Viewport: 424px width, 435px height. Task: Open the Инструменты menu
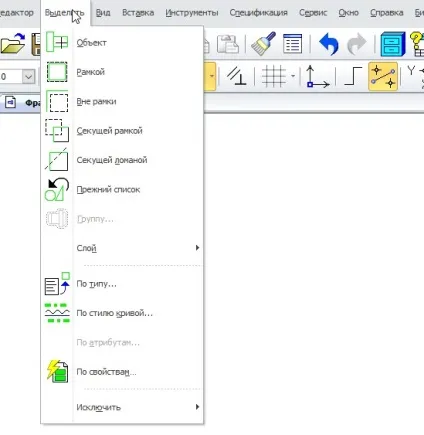(x=192, y=13)
